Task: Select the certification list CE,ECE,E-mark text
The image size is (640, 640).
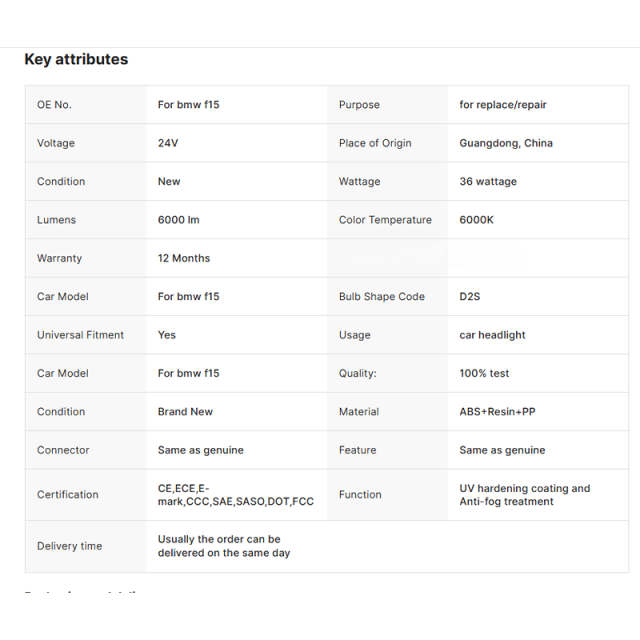Action: coord(236,495)
